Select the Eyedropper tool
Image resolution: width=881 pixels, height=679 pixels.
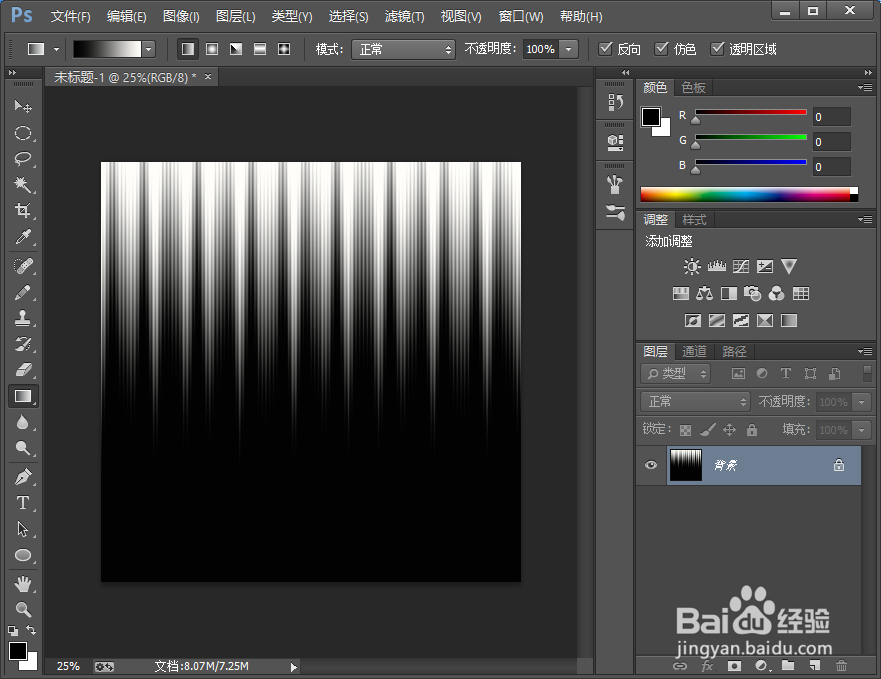tap(23, 237)
